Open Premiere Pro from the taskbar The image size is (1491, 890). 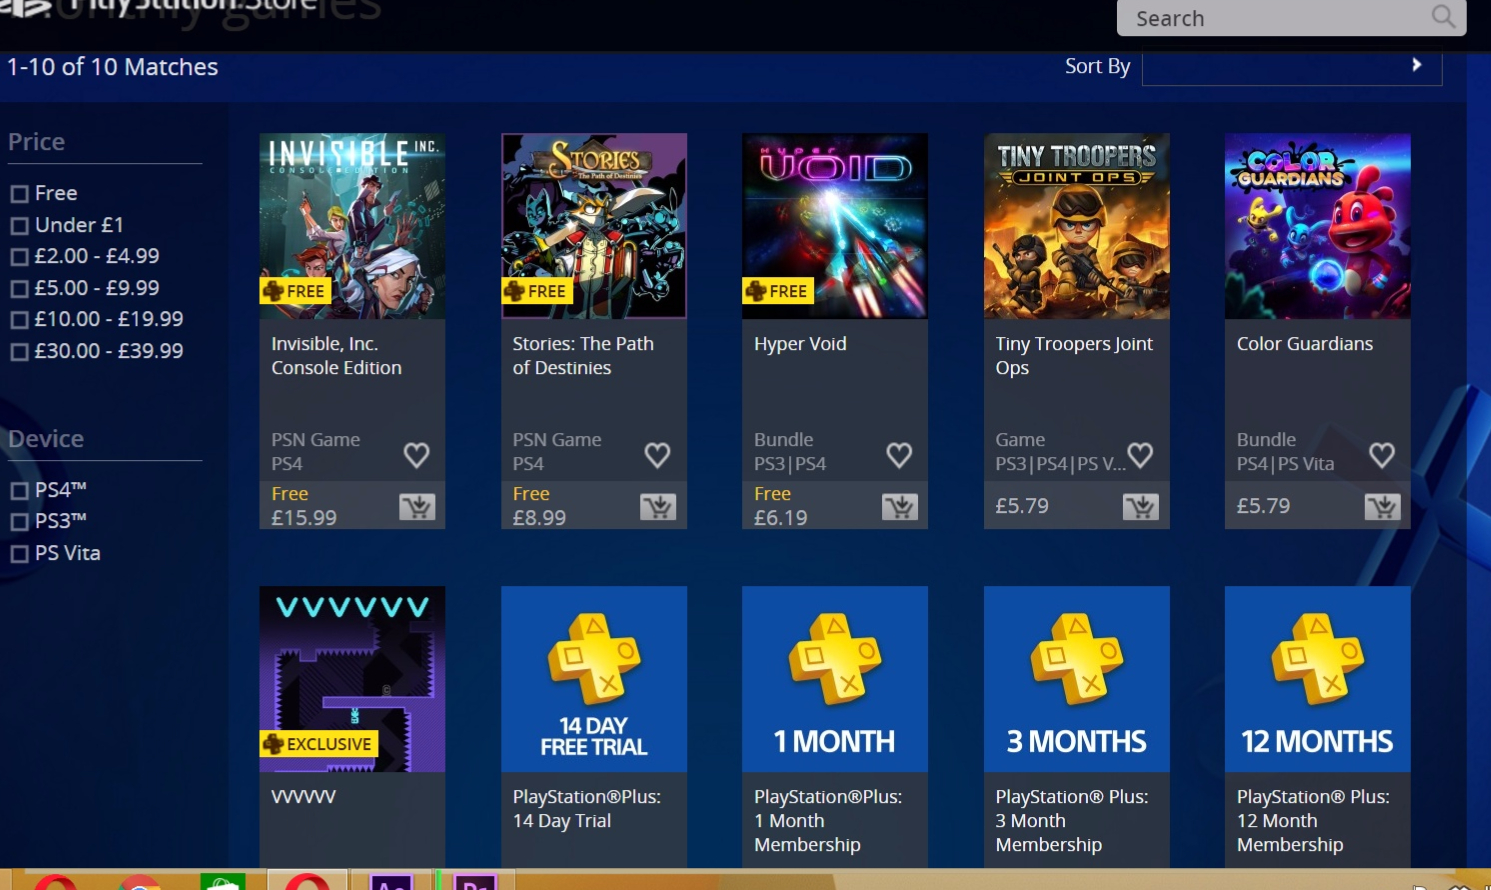[475, 882]
